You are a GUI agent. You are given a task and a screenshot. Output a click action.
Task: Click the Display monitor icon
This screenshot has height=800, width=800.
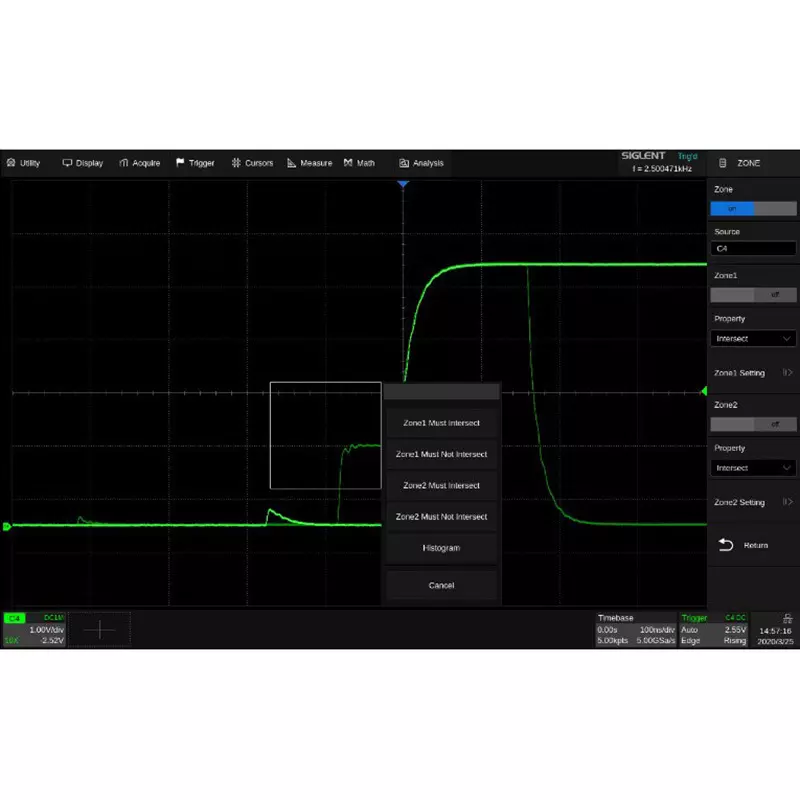67,163
